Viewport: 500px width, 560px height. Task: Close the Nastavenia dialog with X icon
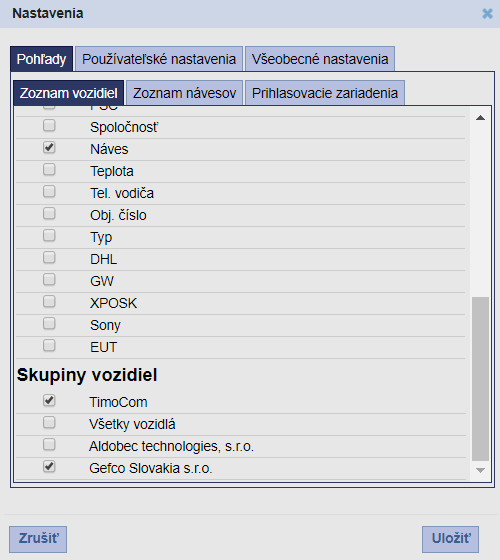487,14
